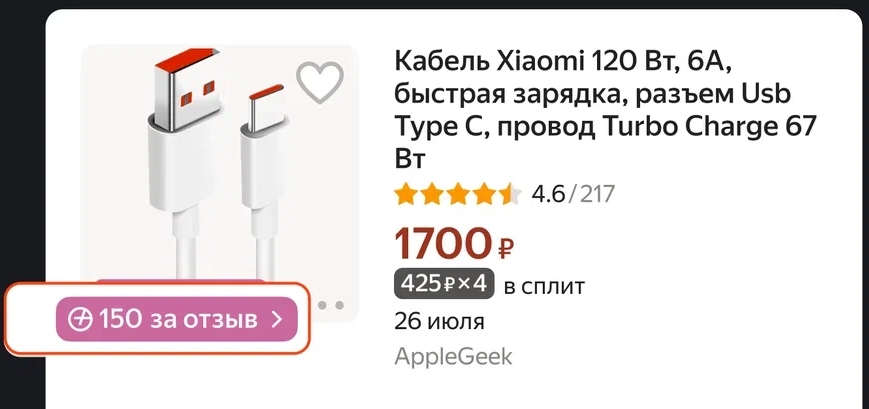Select the 425₽×4 split payment badge

pyautogui.click(x=443, y=285)
